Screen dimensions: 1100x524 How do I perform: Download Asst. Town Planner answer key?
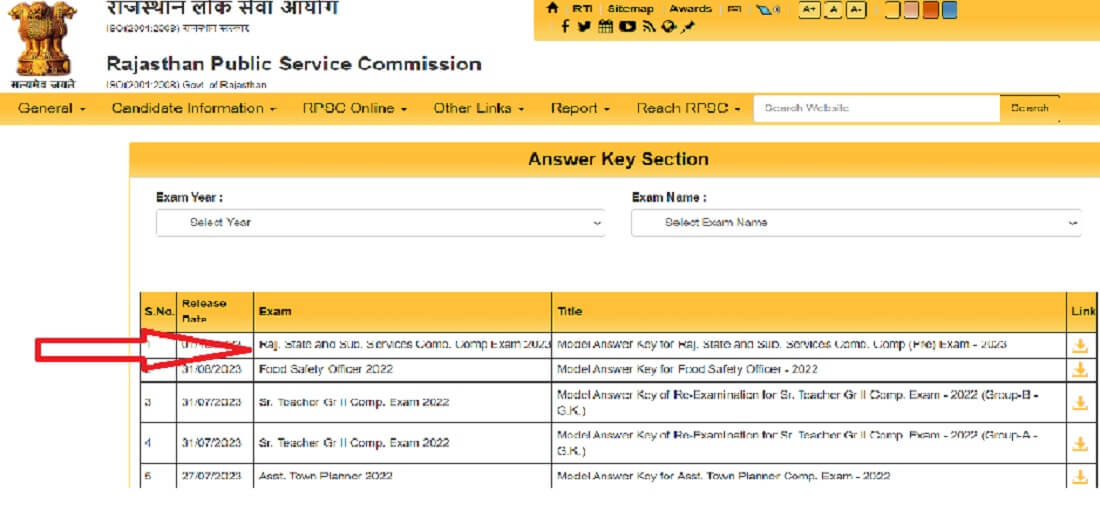pyautogui.click(x=1080, y=477)
